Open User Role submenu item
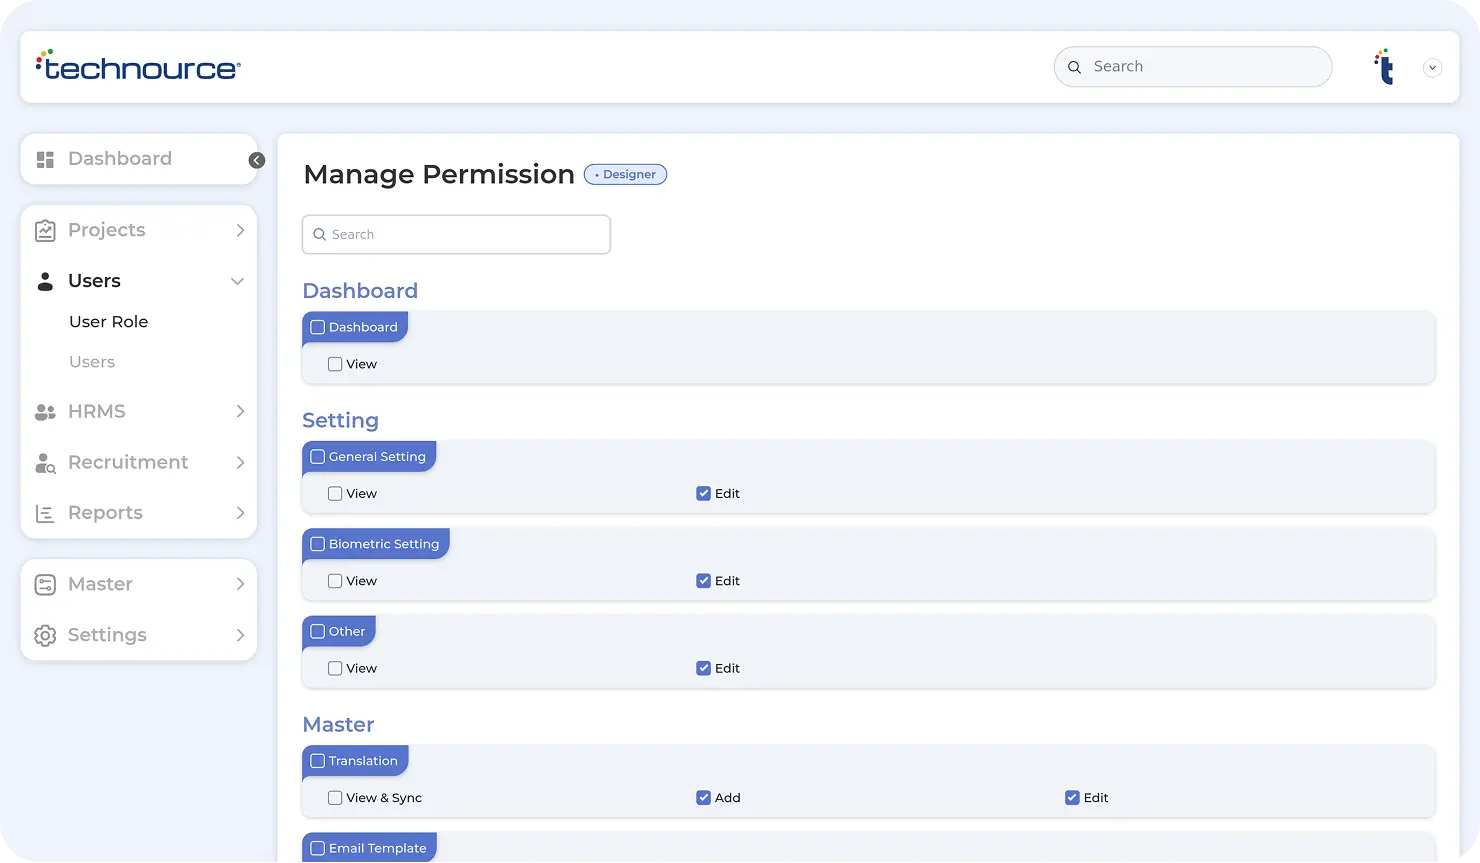This screenshot has width=1480, height=863. (108, 322)
